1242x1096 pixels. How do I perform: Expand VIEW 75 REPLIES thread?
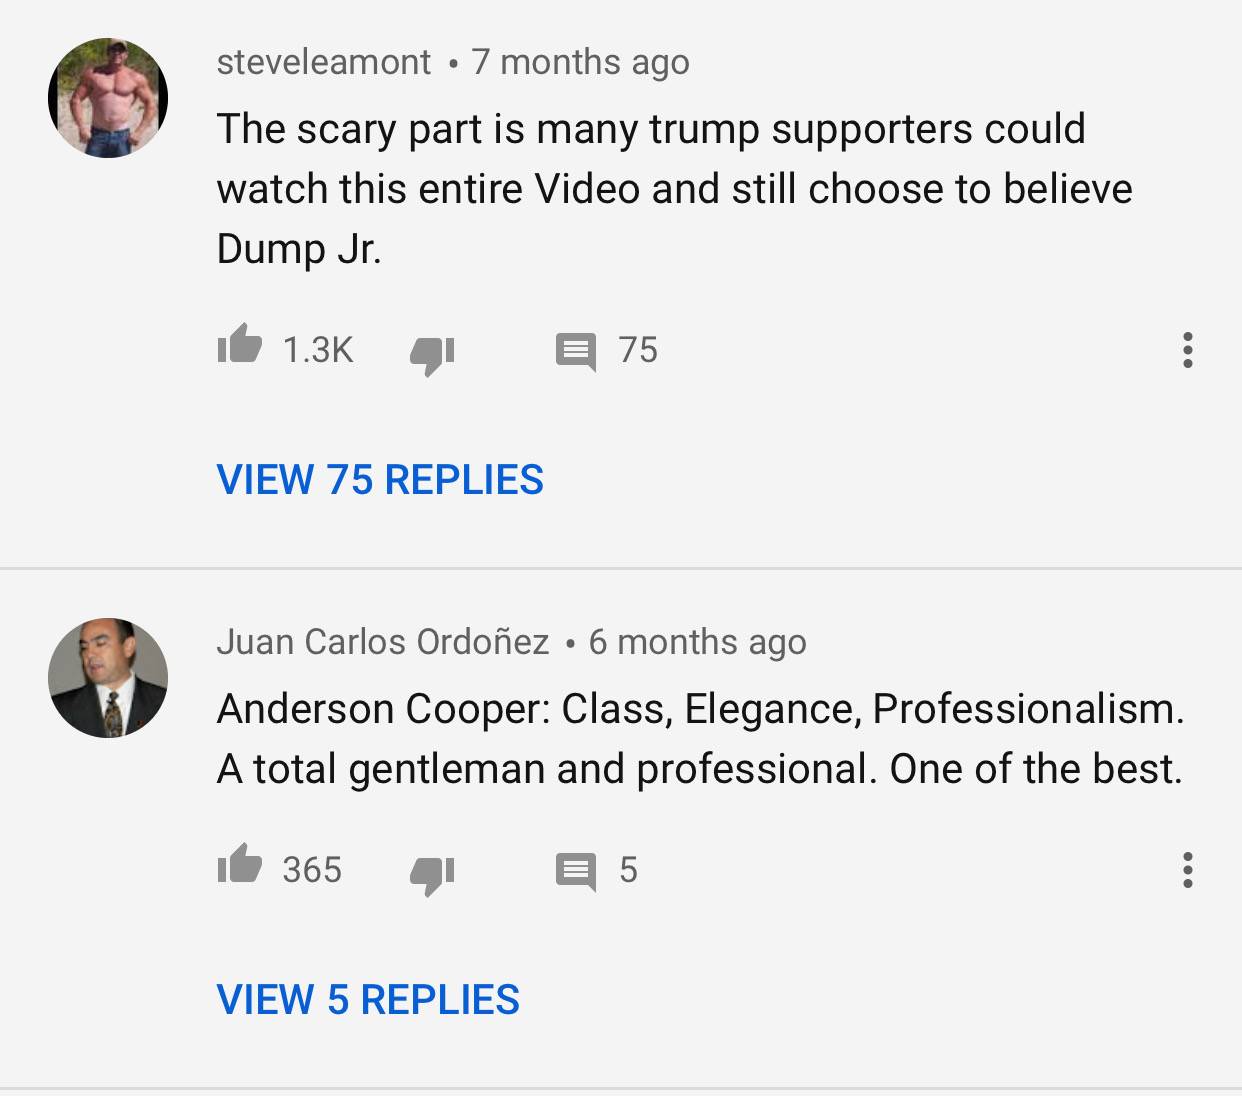coord(380,480)
